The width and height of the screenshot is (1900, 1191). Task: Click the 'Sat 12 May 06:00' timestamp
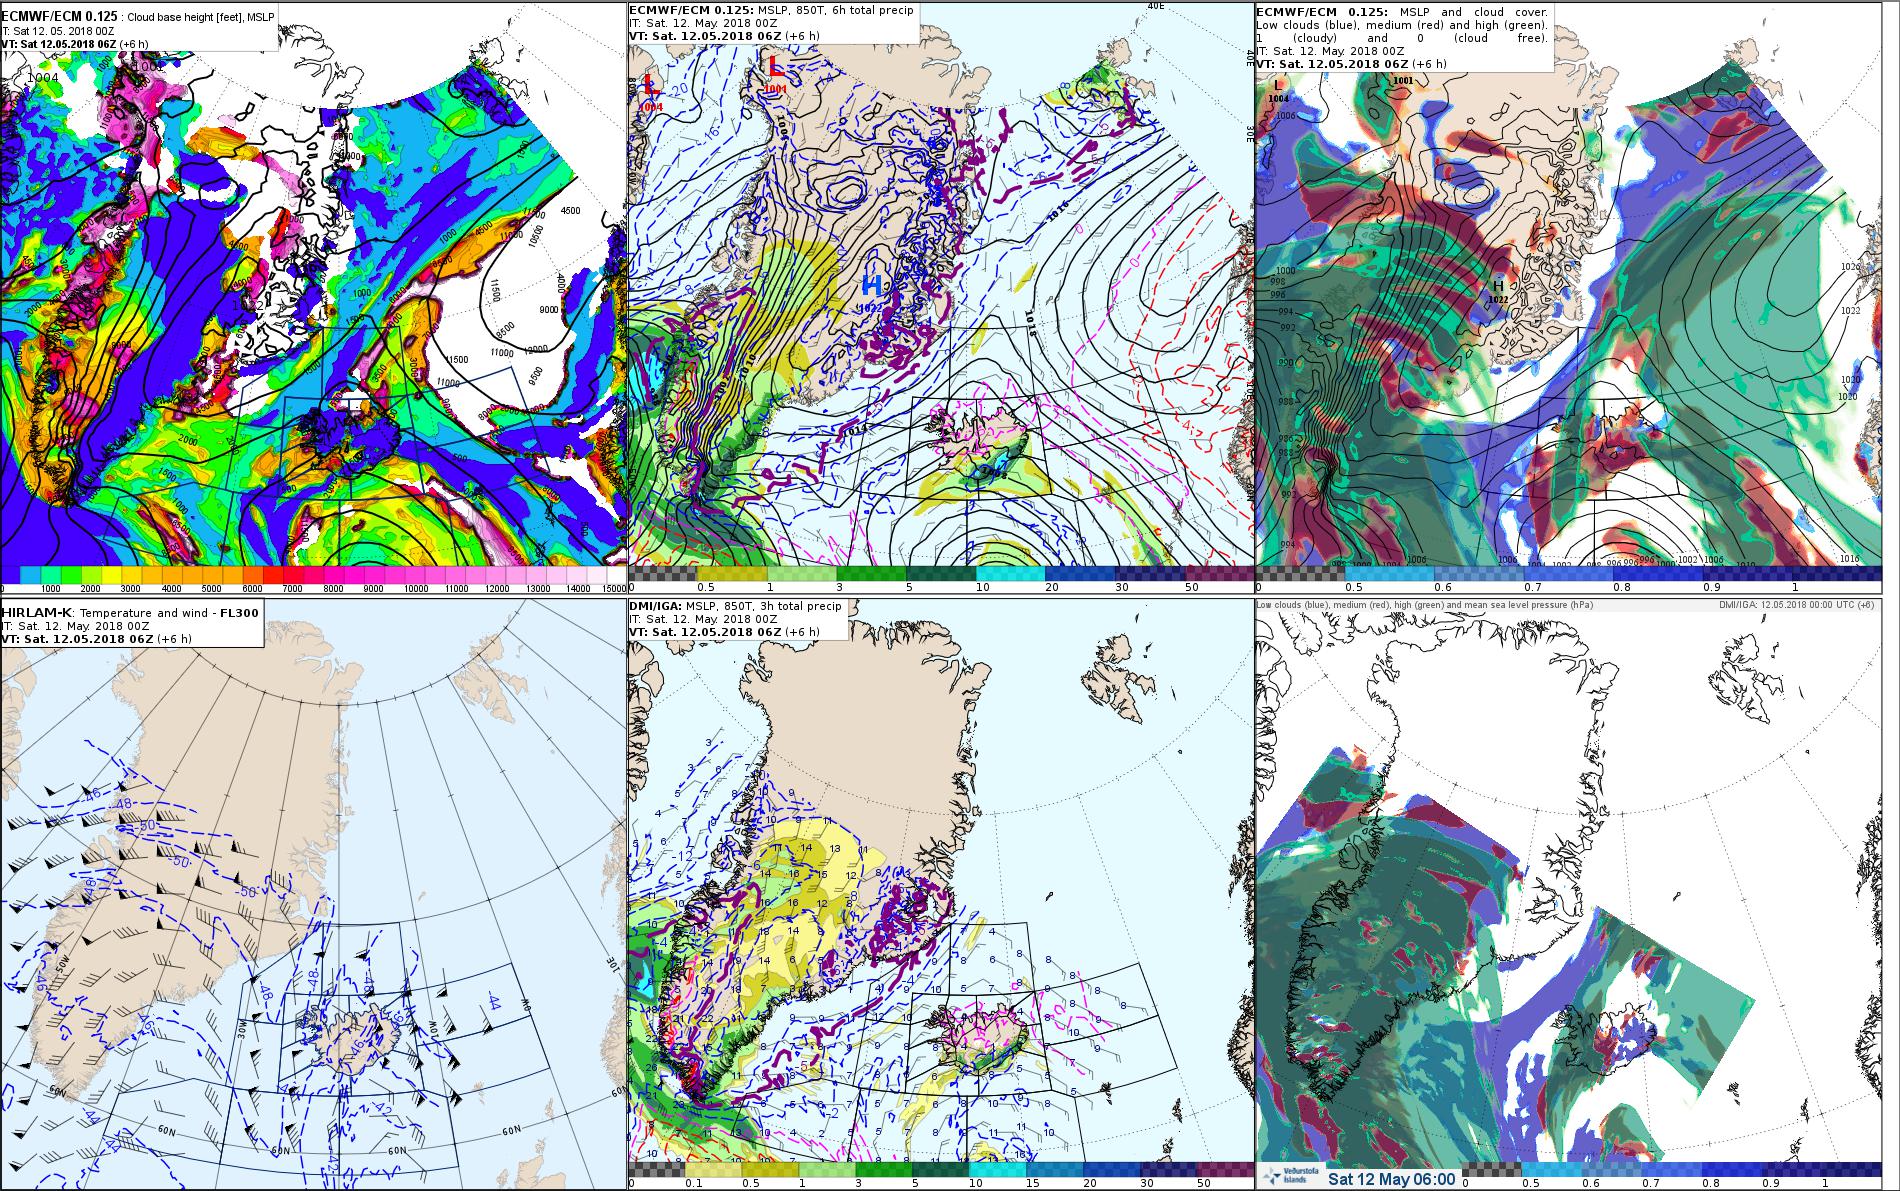click(1392, 1179)
